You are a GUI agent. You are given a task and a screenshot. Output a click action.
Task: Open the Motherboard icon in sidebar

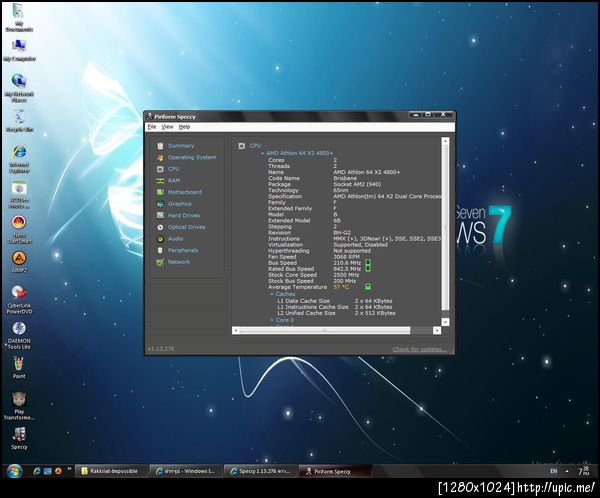point(160,192)
